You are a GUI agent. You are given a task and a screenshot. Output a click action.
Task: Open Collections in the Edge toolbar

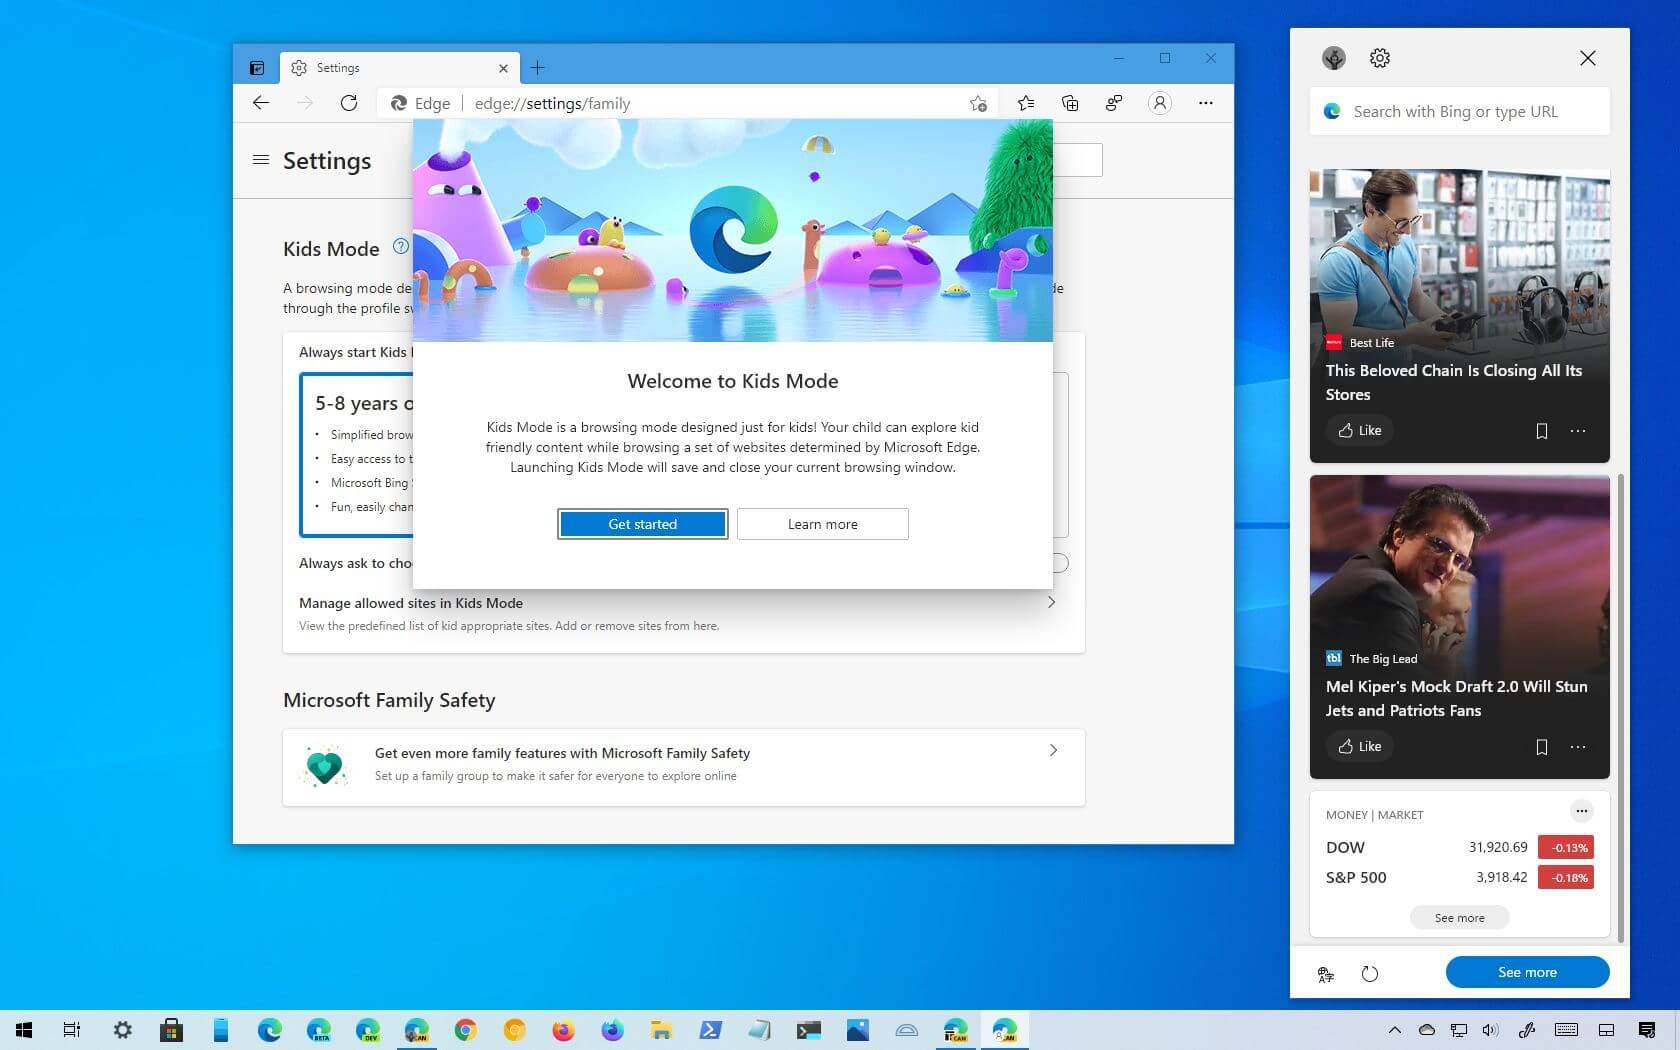point(1070,103)
